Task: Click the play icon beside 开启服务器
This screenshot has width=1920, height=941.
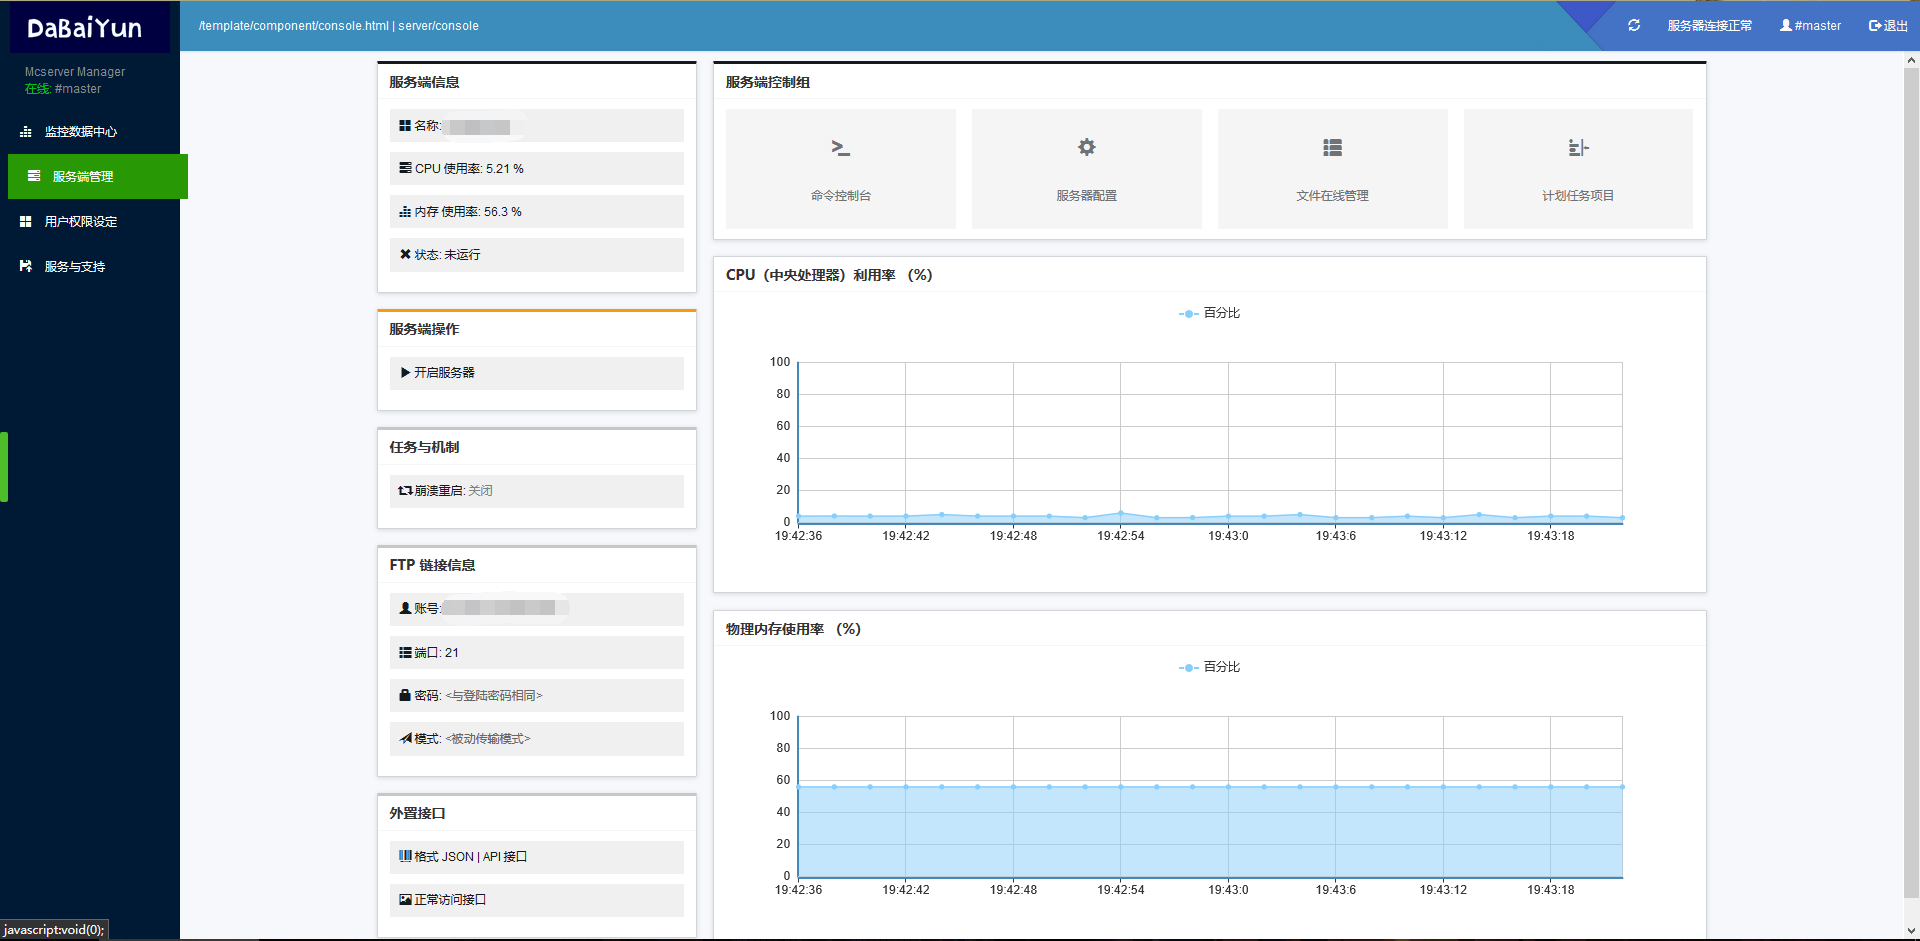Action: tap(405, 373)
